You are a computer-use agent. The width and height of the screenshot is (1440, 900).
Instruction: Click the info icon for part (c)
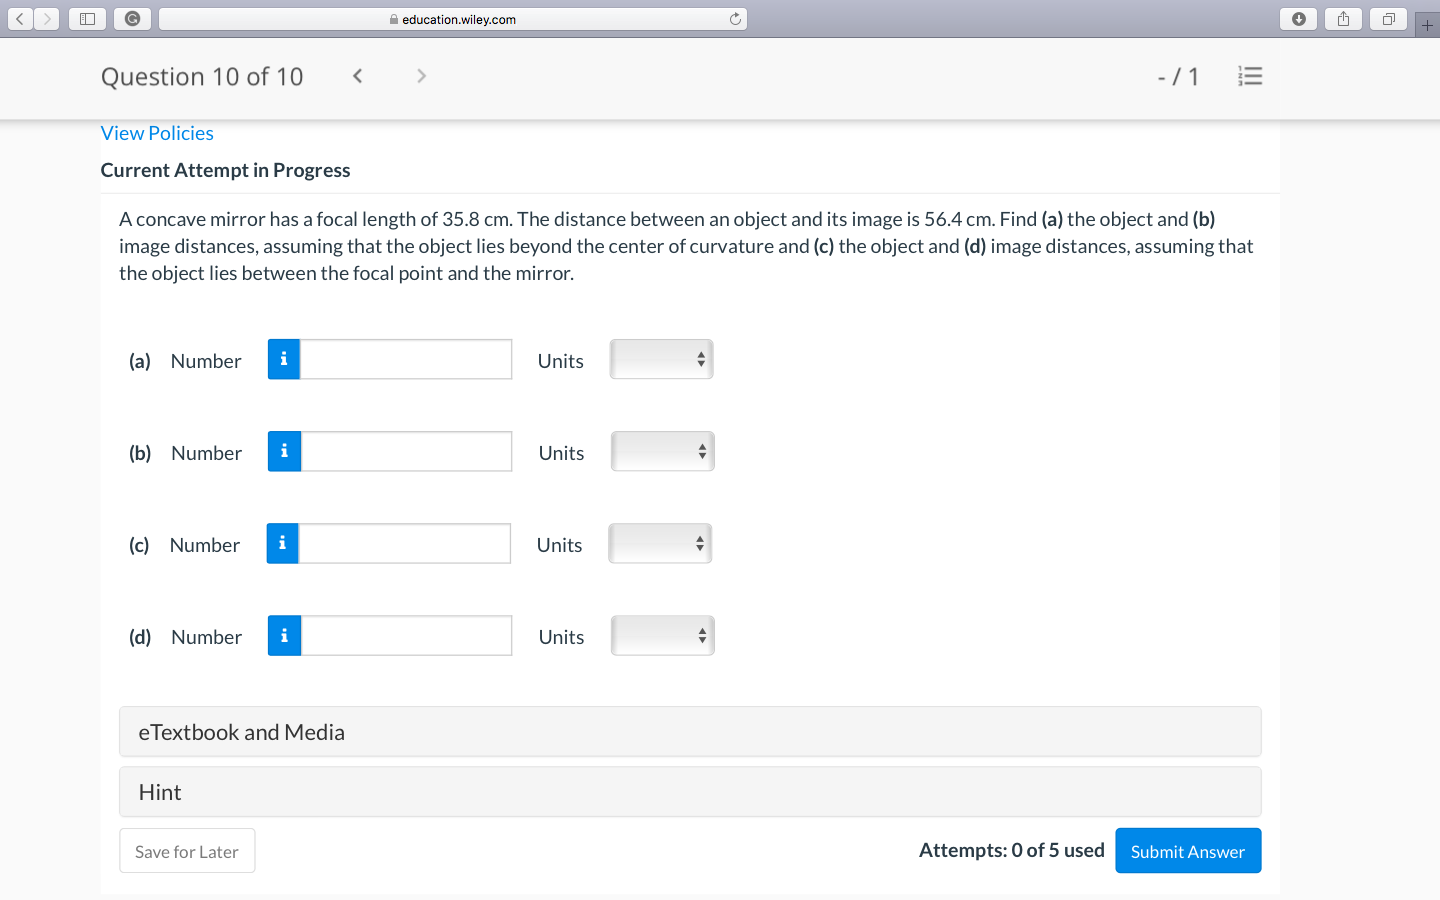coord(282,543)
